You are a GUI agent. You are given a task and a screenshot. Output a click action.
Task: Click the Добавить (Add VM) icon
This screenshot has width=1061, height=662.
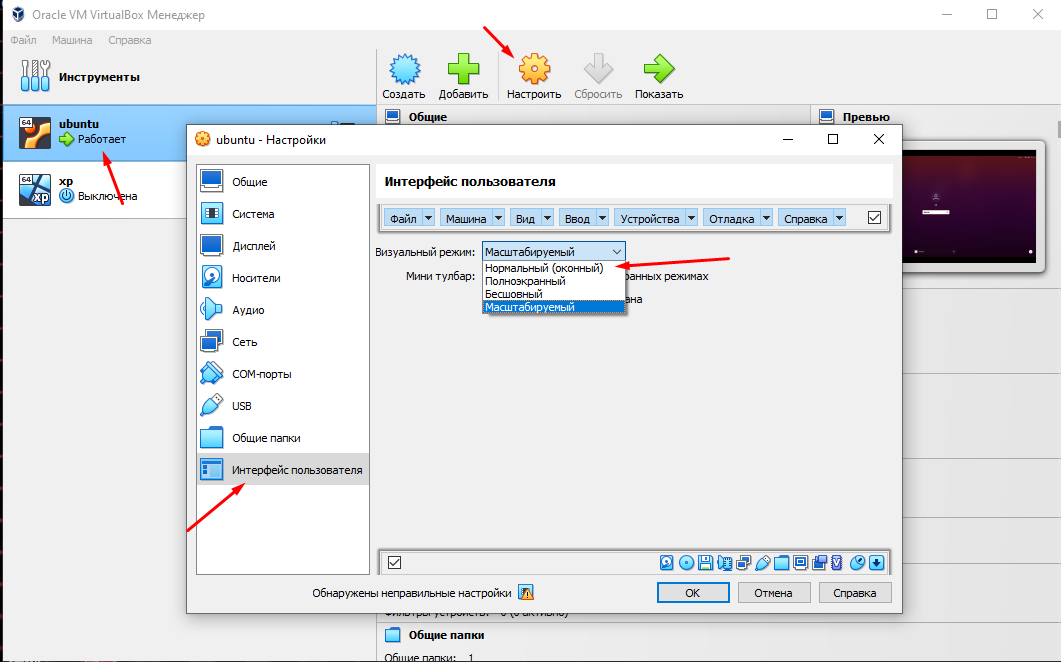[463, 67]
